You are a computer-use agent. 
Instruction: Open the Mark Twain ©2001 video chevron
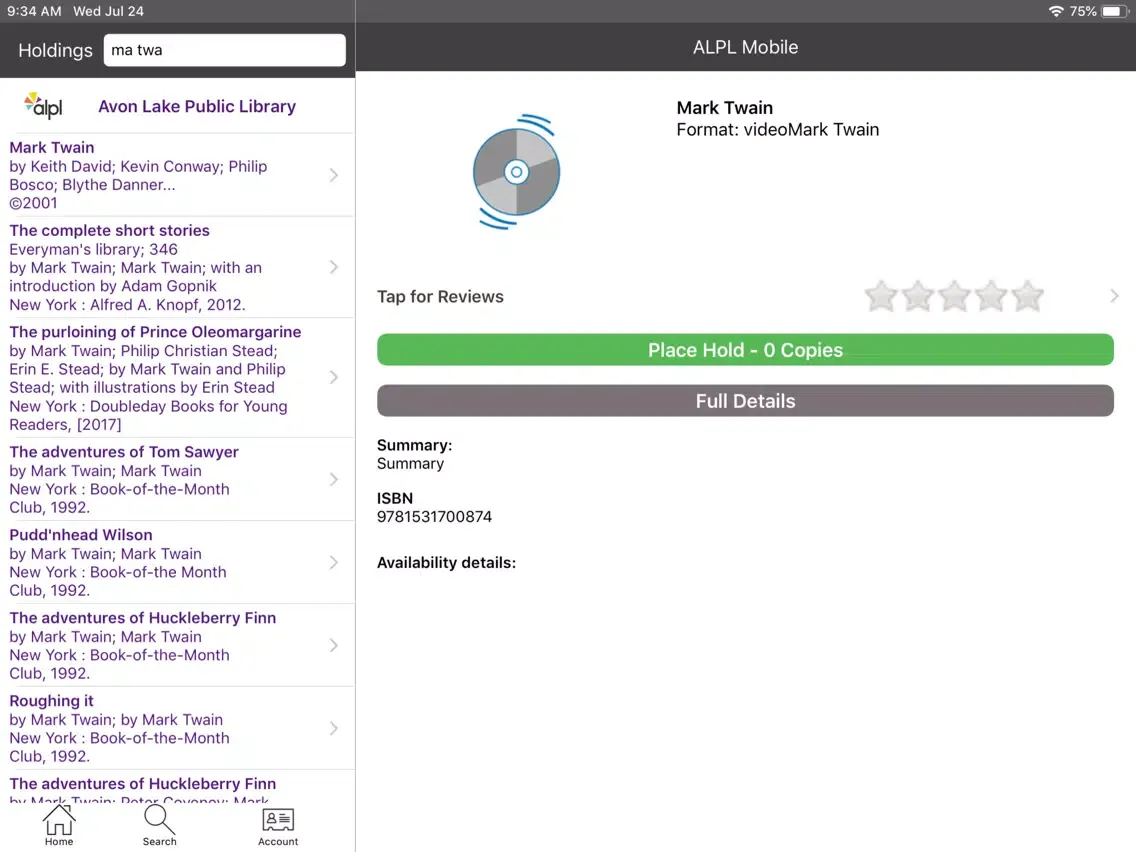(334, 175)
